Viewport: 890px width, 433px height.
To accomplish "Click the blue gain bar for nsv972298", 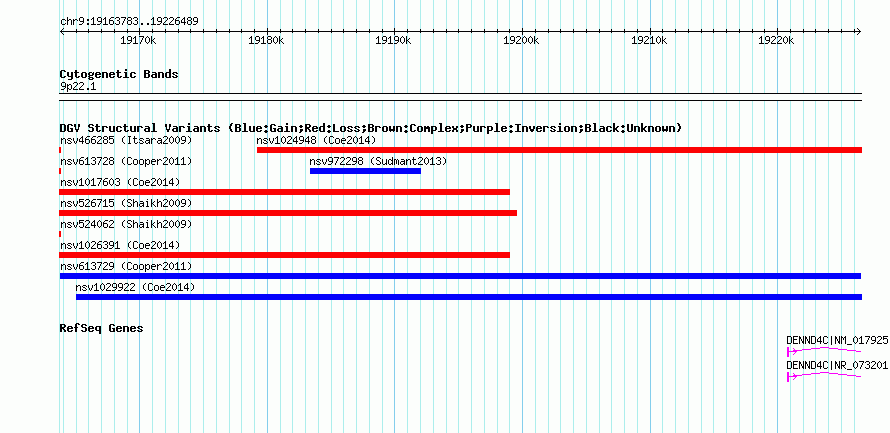I will (x=365, y=171).
